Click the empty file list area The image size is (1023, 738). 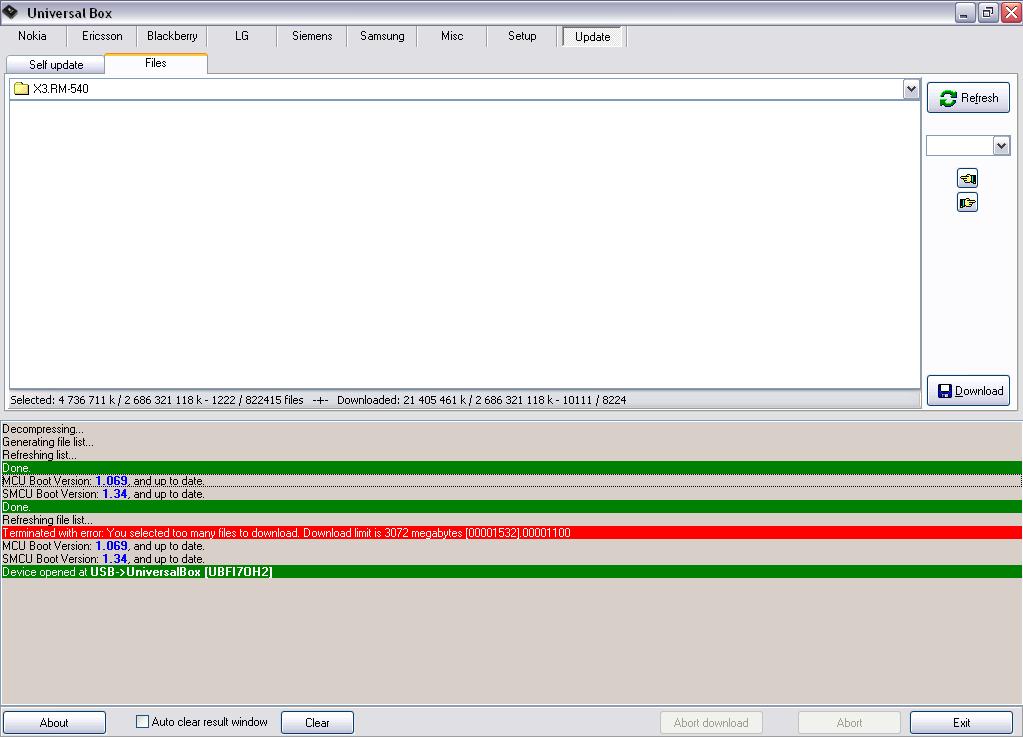(x=465, y=244)
